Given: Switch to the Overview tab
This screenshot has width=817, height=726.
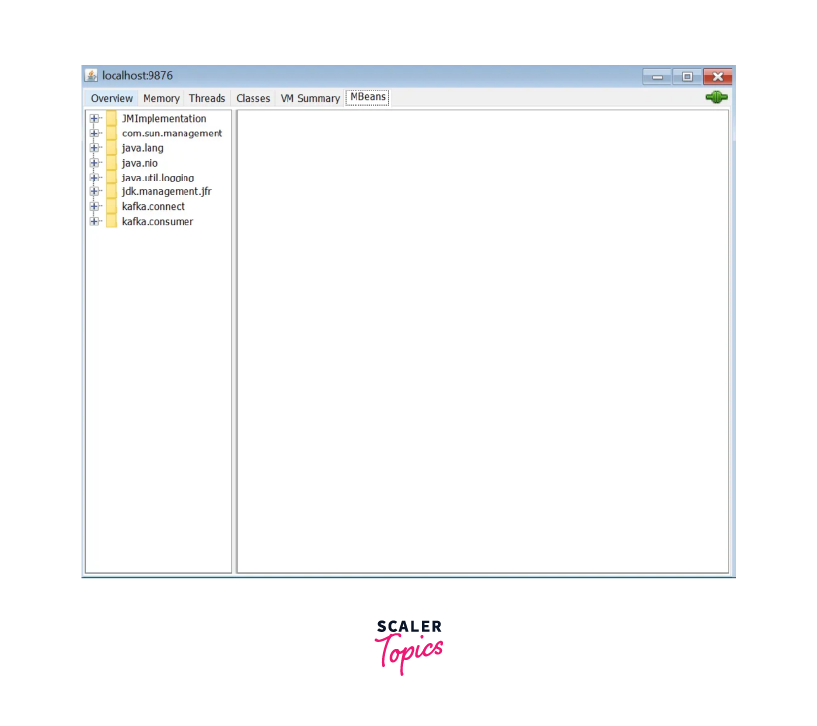Looking at the screenshot, I should (111, 99).
